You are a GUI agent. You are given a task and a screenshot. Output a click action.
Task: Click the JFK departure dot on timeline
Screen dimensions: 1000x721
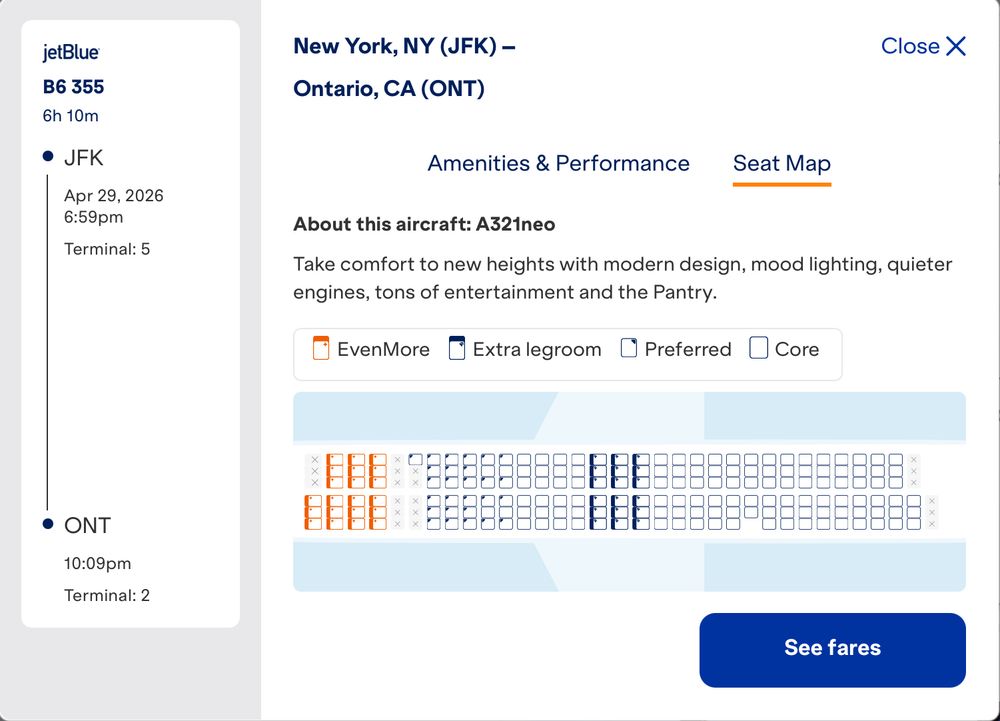tap(48, 157)
